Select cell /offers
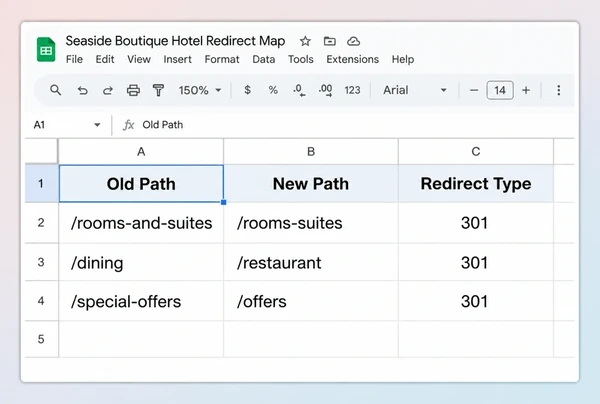The image size is (600, 404). [311, 301]
